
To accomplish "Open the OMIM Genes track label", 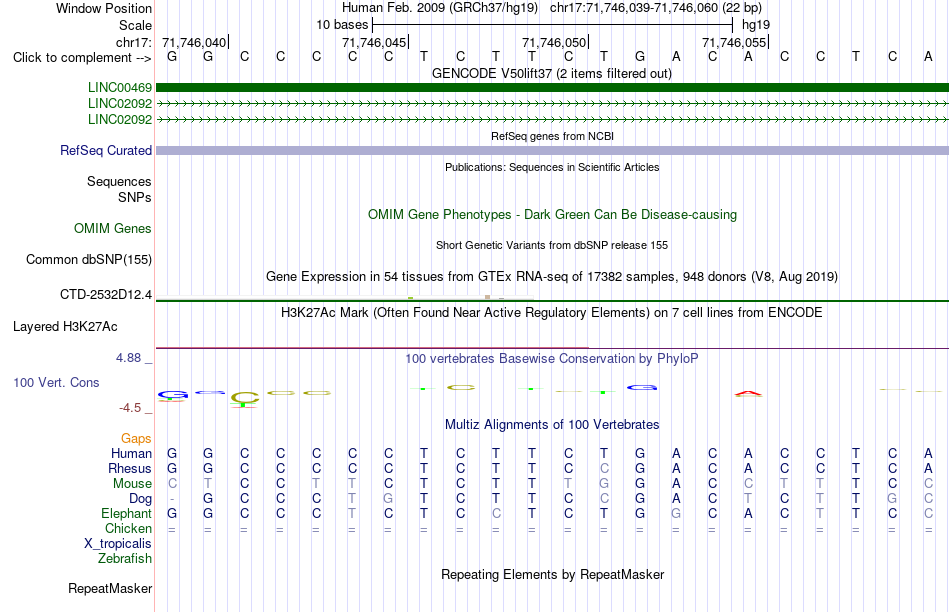I will tap(112, 228).
